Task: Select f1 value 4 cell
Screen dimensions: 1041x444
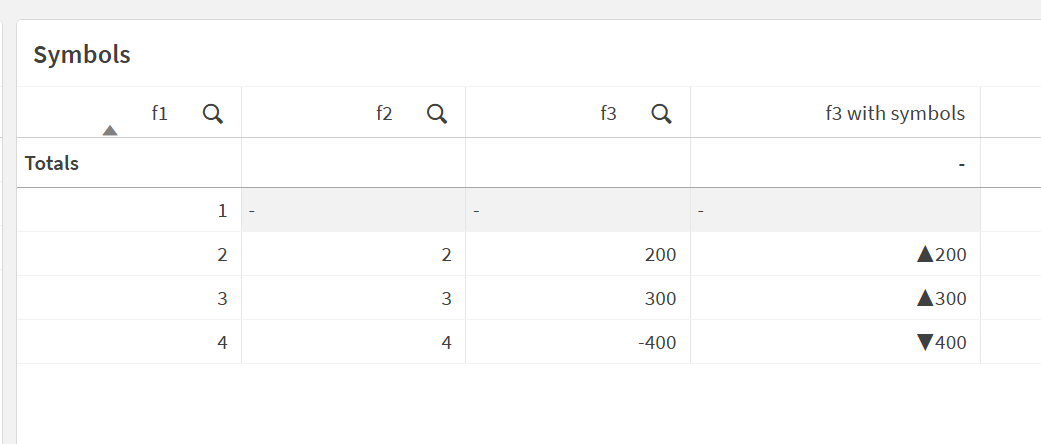Action: point(129,342)
